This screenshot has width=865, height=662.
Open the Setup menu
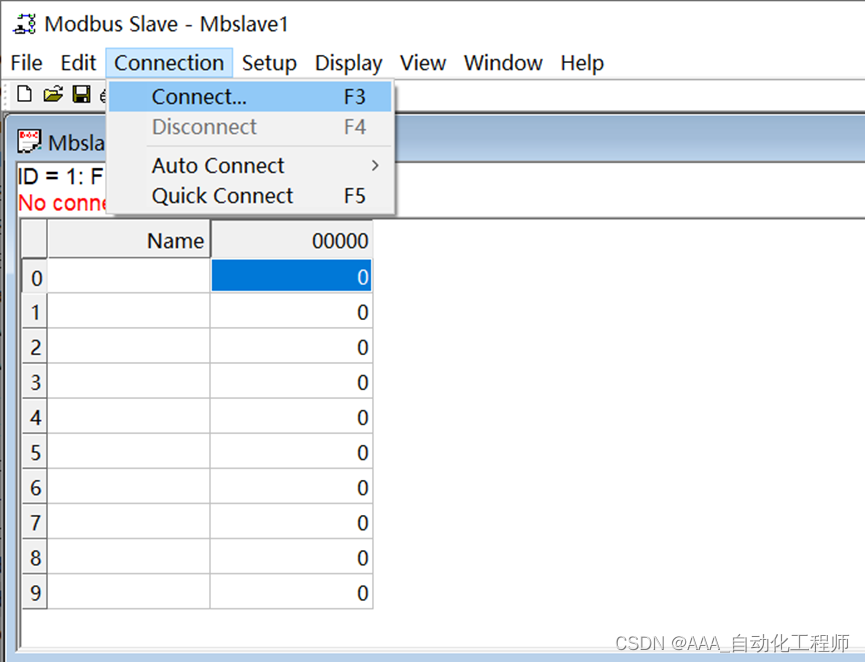[x=269, y=63]
